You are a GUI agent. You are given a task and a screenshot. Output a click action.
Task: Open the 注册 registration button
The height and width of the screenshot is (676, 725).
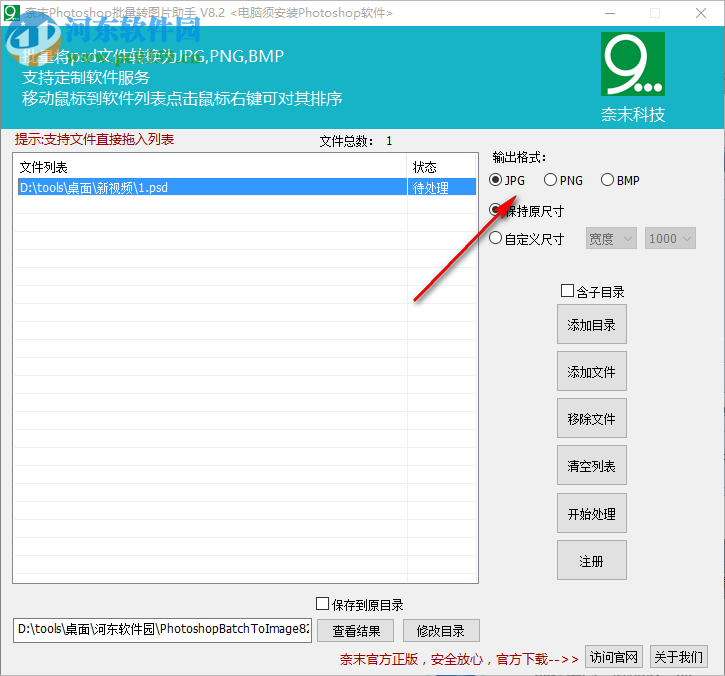pyautogui.click(x=591, y=560)
